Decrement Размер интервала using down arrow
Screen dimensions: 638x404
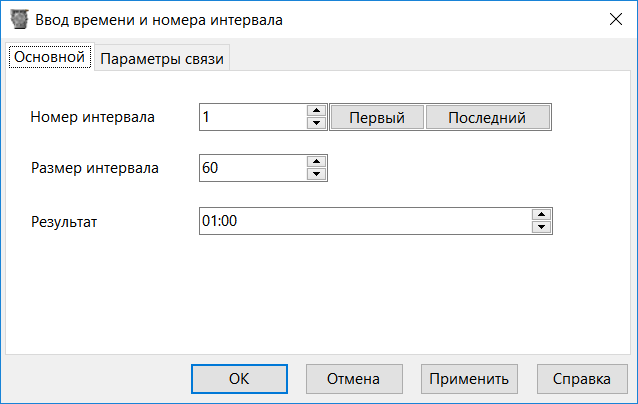coord(317,174)
